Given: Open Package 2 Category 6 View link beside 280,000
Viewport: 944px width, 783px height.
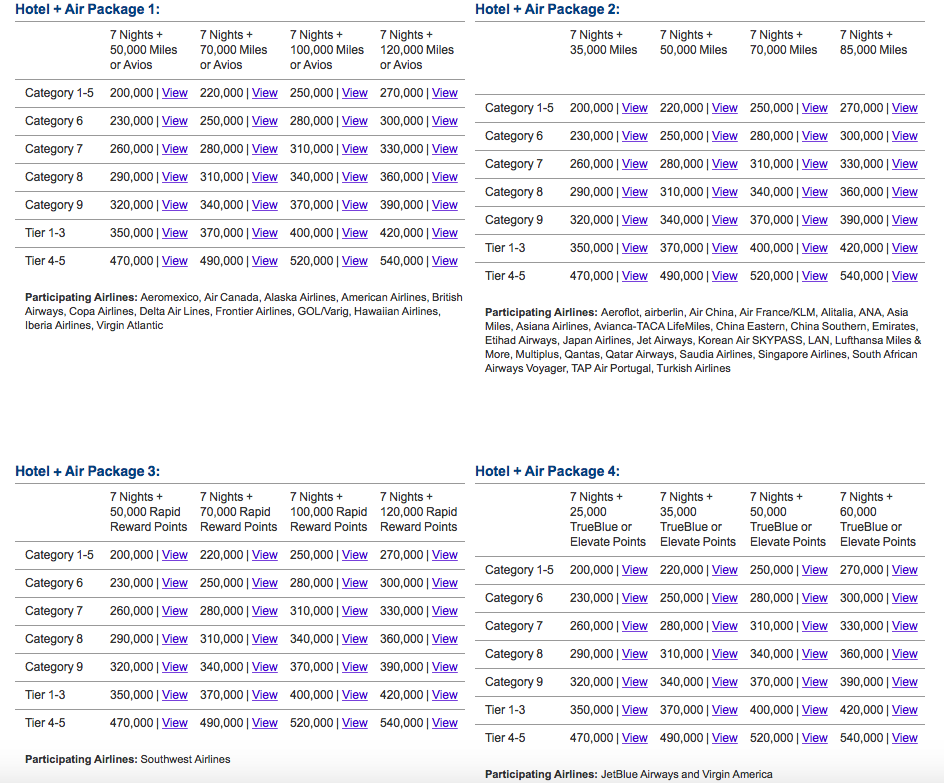Looking at the screenshot, I should (815, 136).
